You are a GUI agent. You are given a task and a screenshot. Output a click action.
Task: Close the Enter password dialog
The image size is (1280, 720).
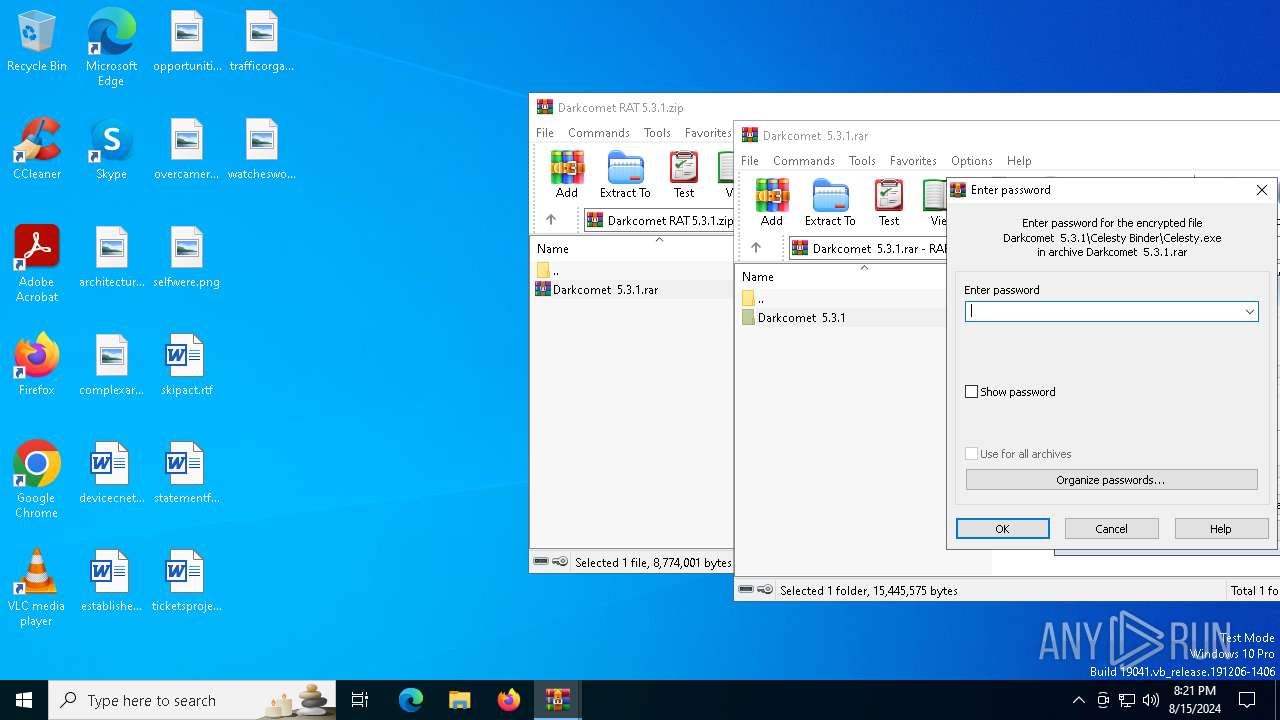click(x=1261, y=190)
